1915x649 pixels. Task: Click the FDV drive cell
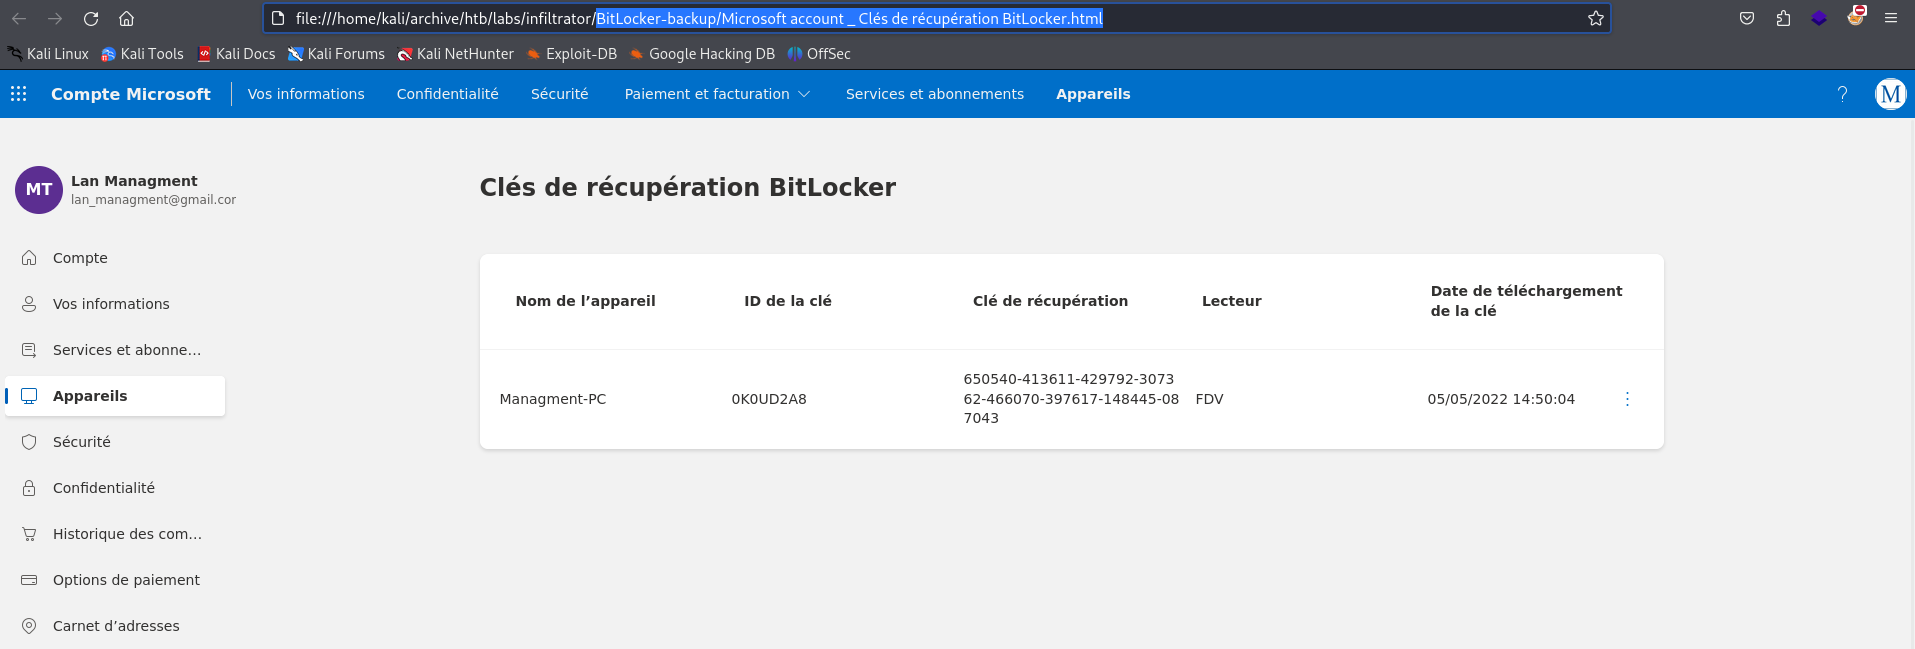pos(1210,399)
